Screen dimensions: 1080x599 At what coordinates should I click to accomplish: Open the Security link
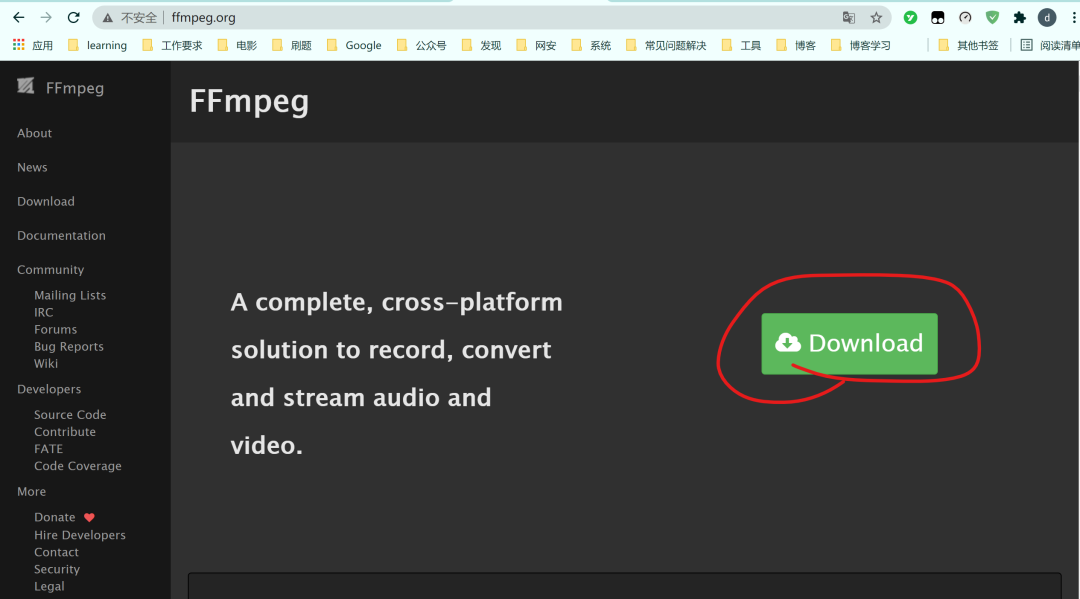pos(57,569)
